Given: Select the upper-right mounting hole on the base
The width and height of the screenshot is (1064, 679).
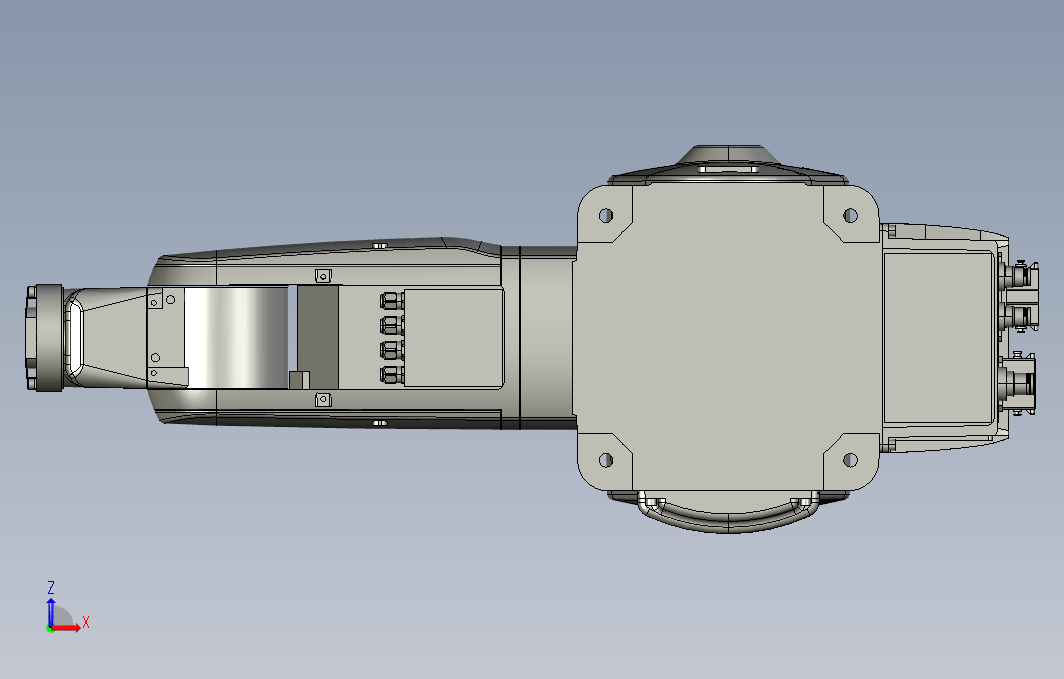Looking at the screenshot, I should [850, 216].
